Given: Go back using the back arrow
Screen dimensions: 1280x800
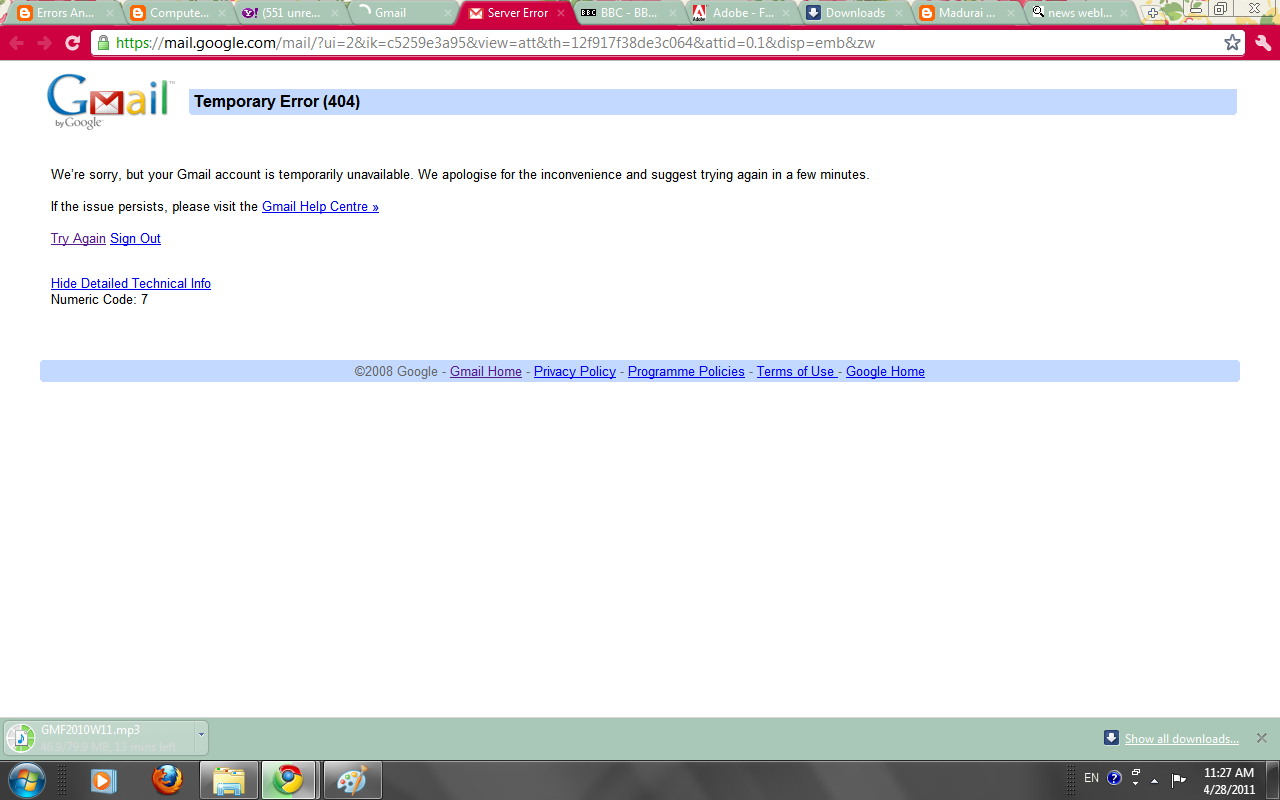Looking at the screenshot, I should pos(17,43).
